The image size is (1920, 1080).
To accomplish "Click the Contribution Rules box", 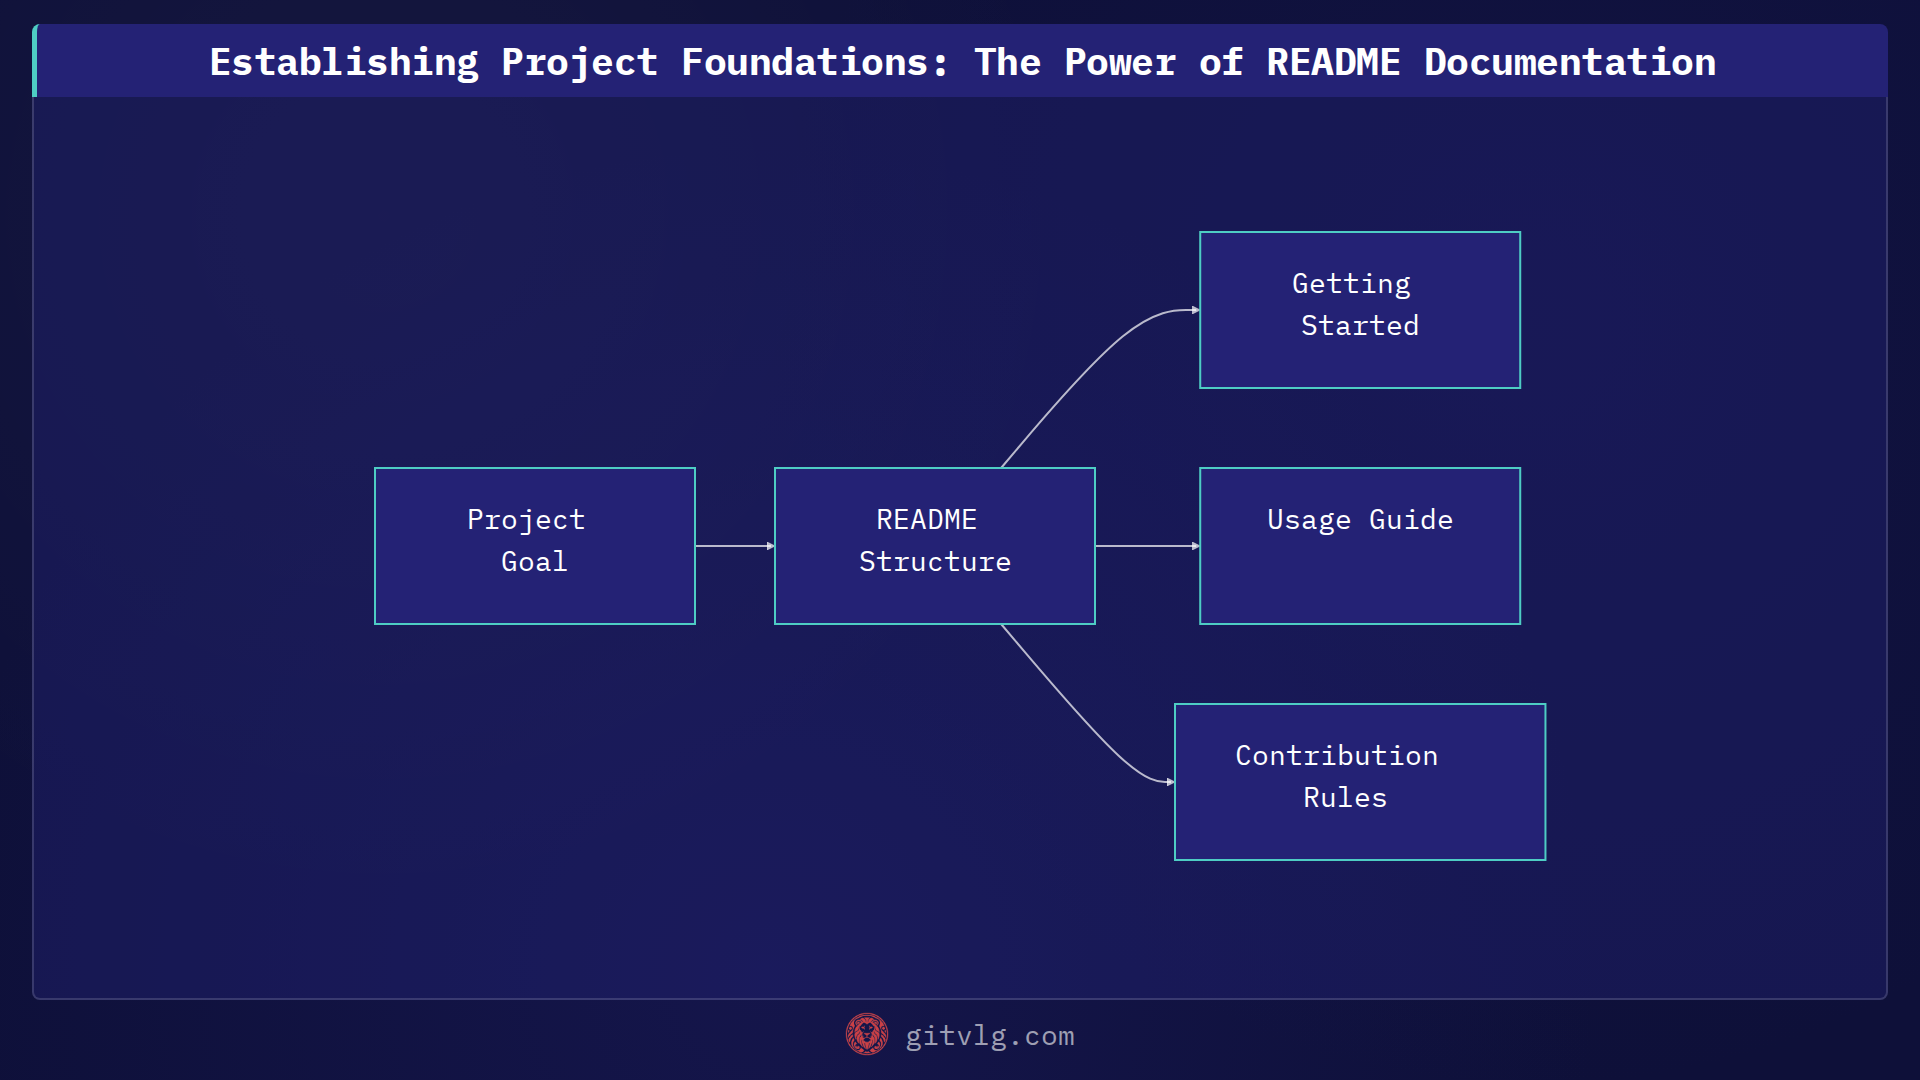I will [x=1360, y=782].
